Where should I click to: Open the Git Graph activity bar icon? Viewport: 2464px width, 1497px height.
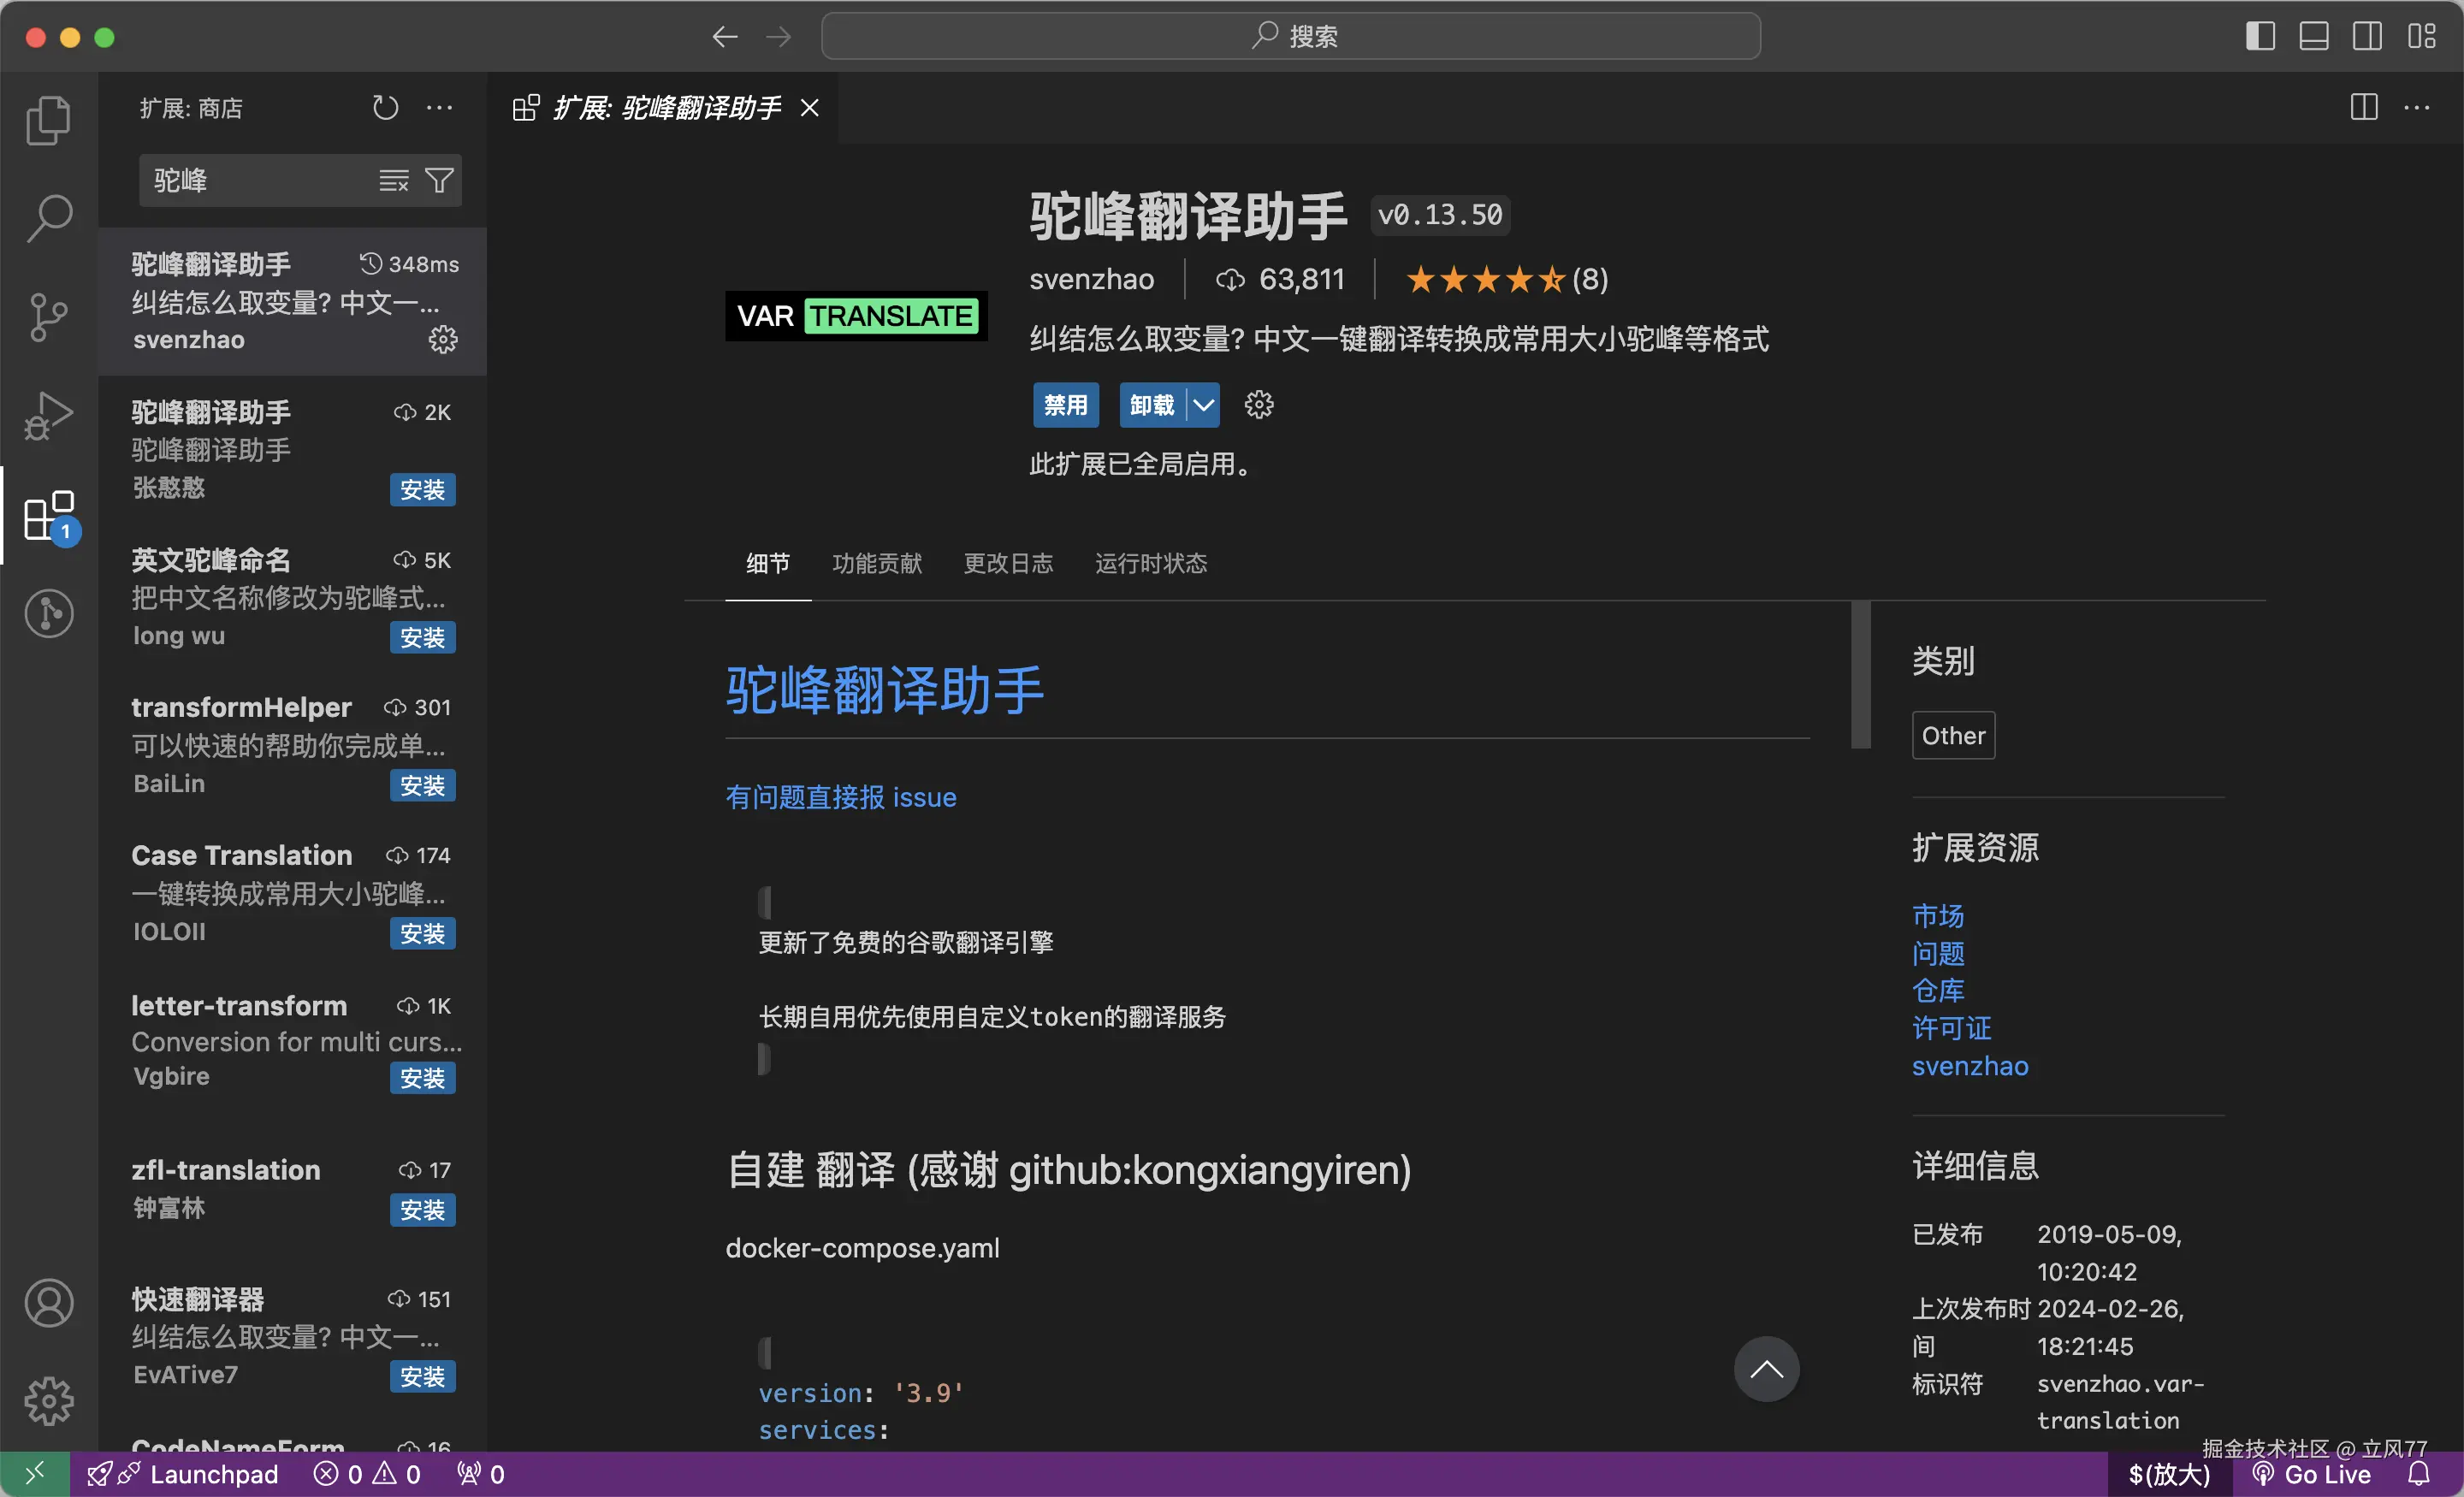(x=48, y=613)
